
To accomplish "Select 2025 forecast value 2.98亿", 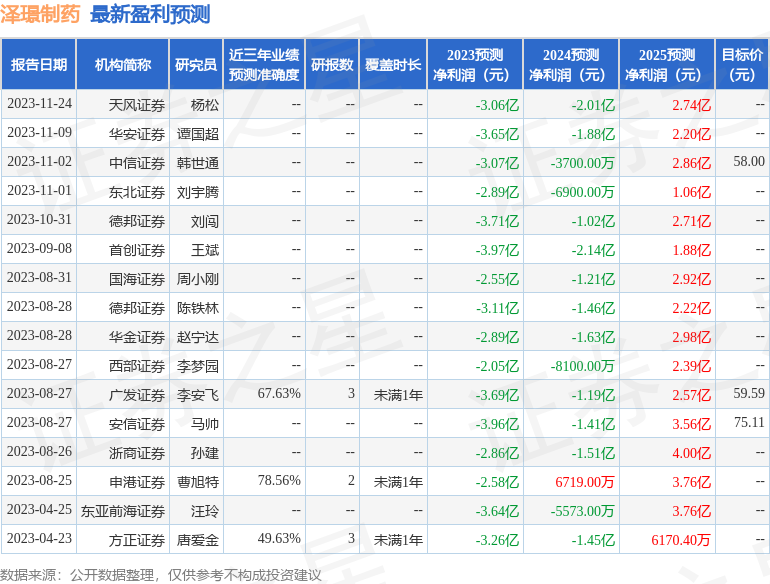I will click(691, 337).
